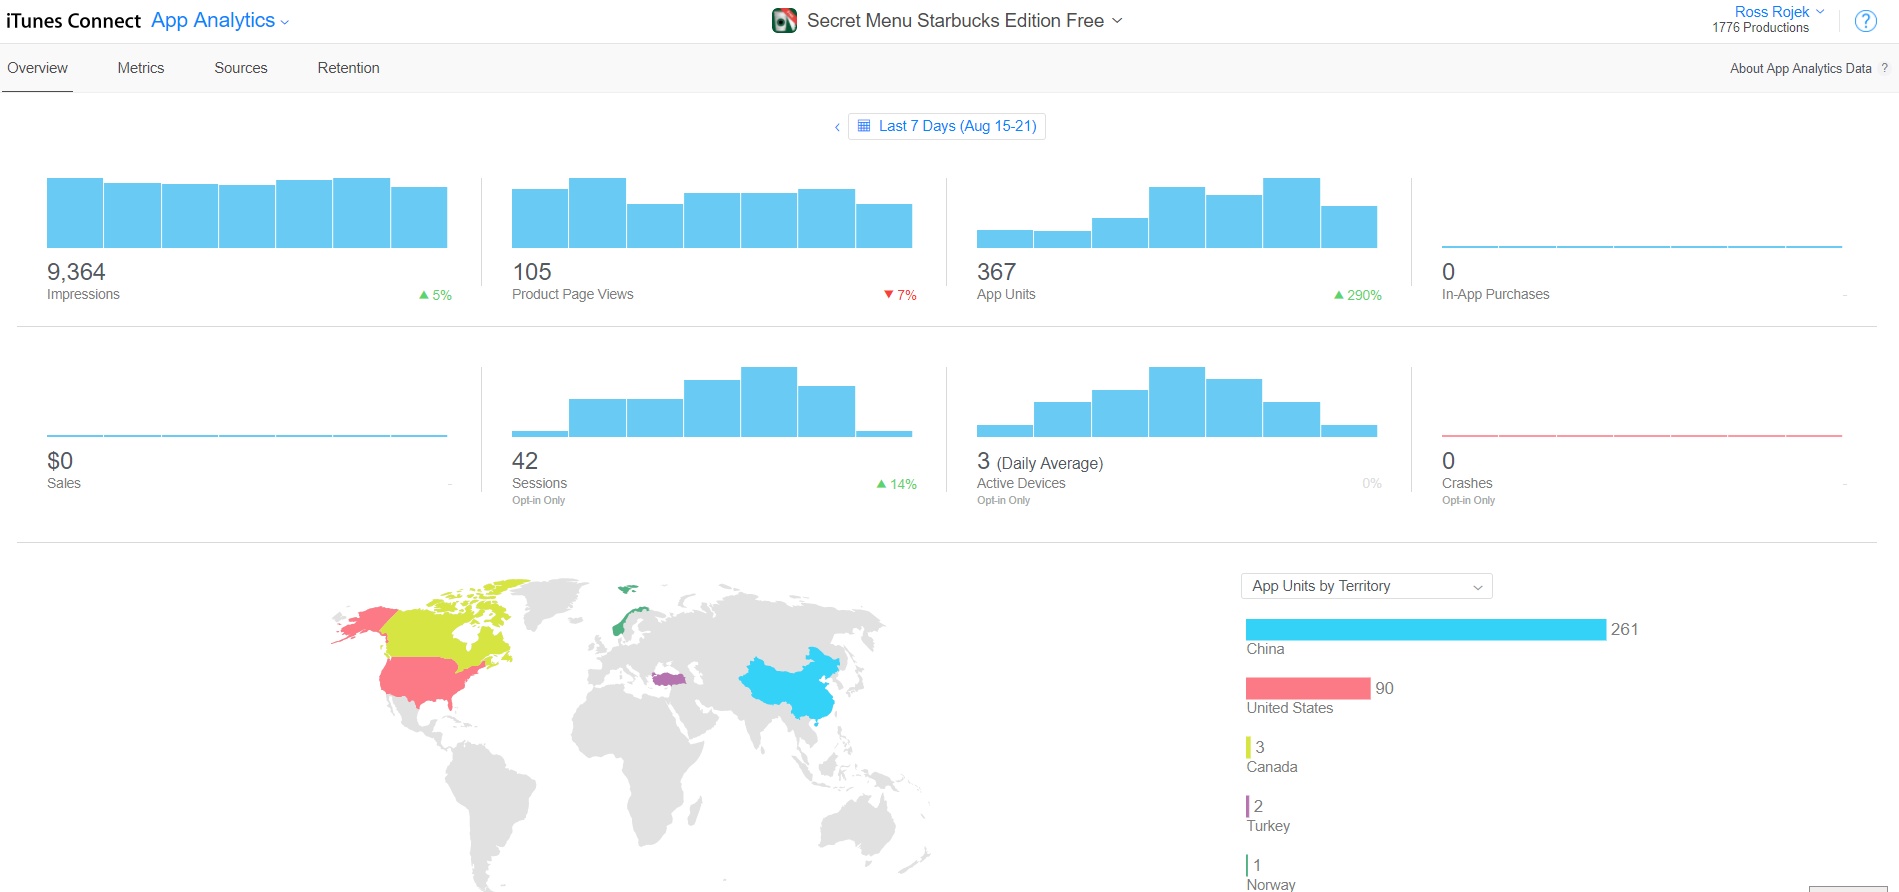Screen dimensions: 1899x892
Task: Click the China territory label
Action: click(1265, 649)
